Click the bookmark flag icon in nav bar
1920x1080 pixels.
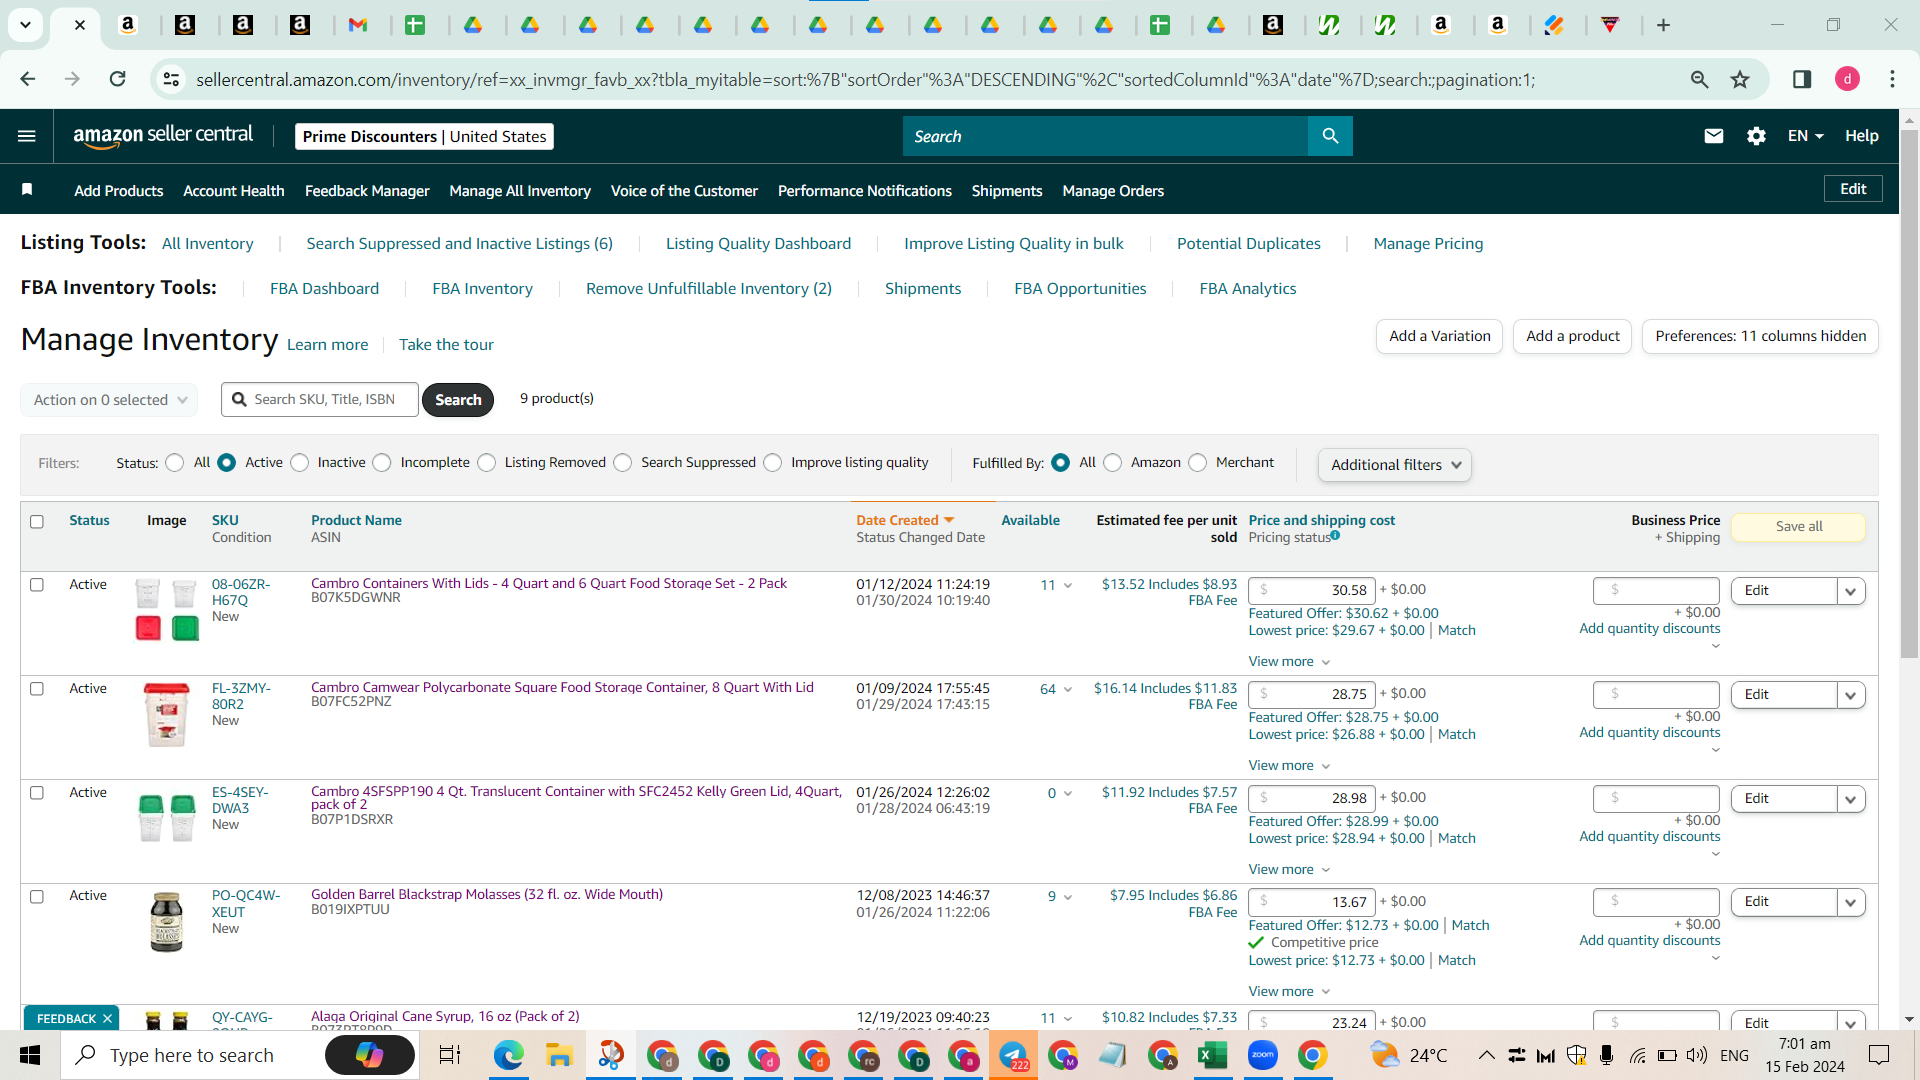[x=27, y=190]
